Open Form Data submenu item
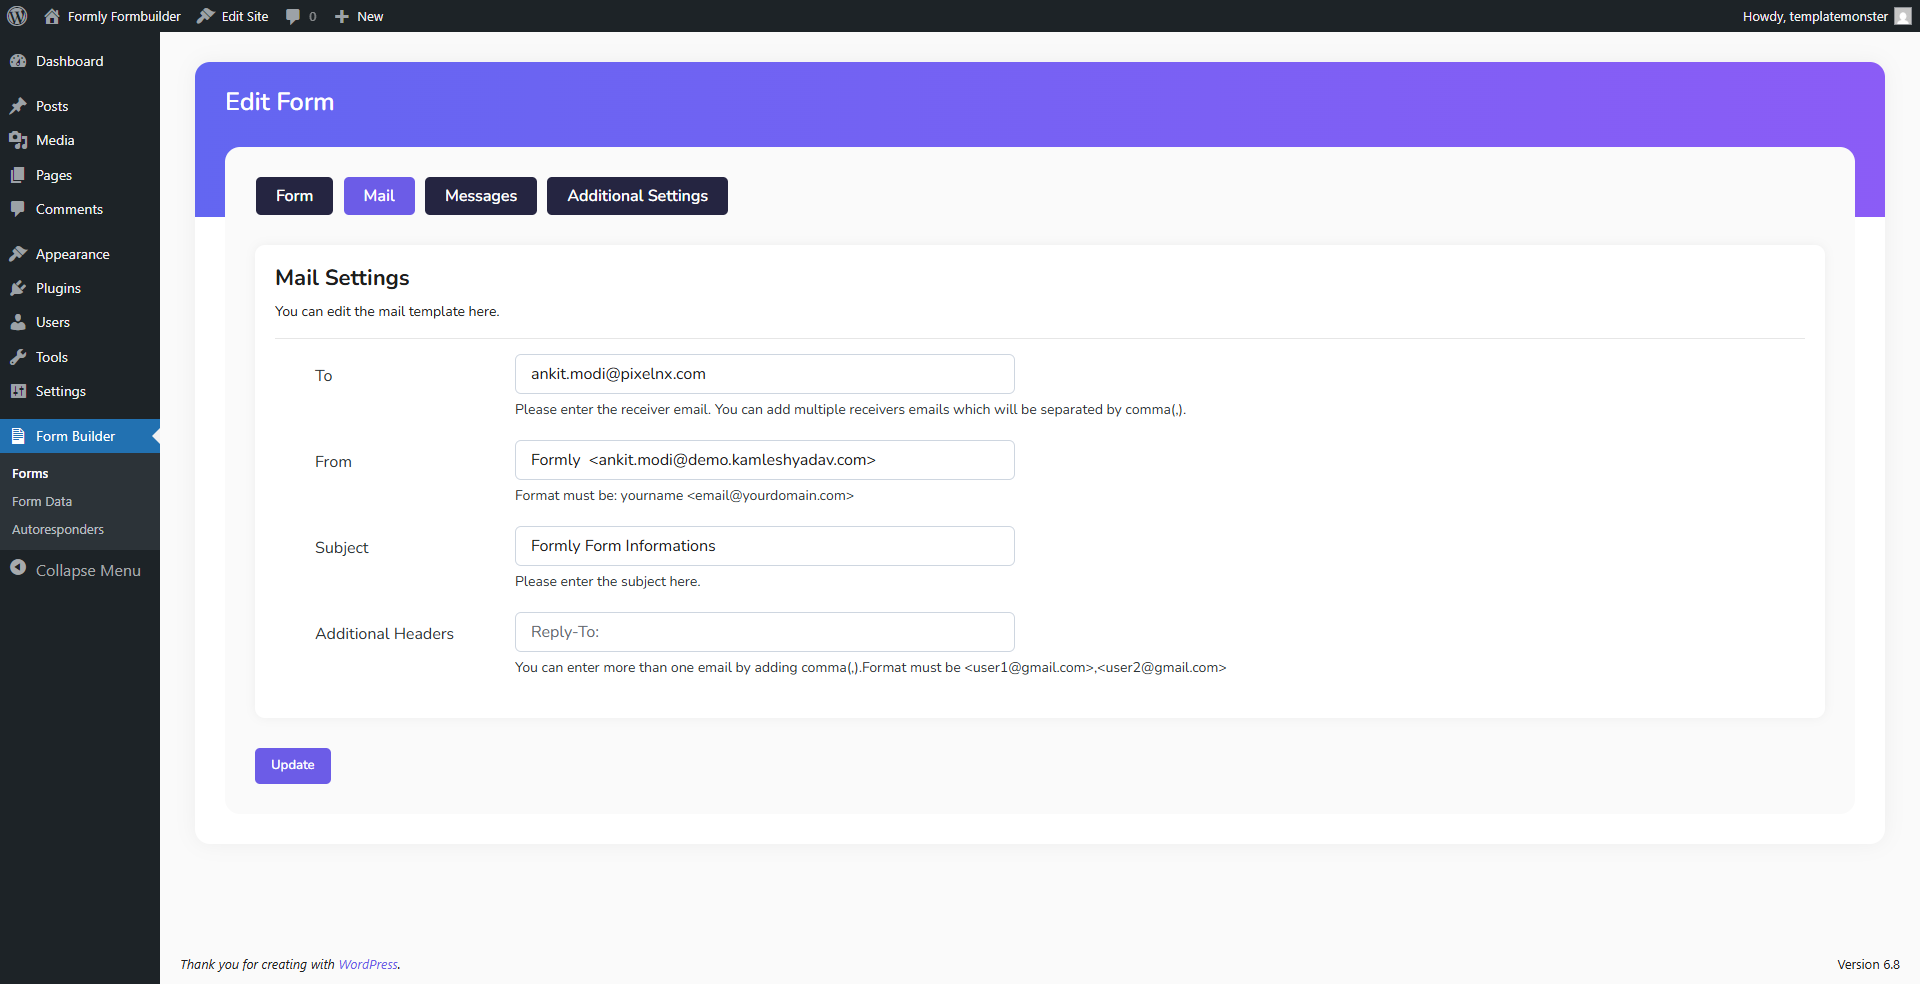1920x985 pixels. coord(80,502)
